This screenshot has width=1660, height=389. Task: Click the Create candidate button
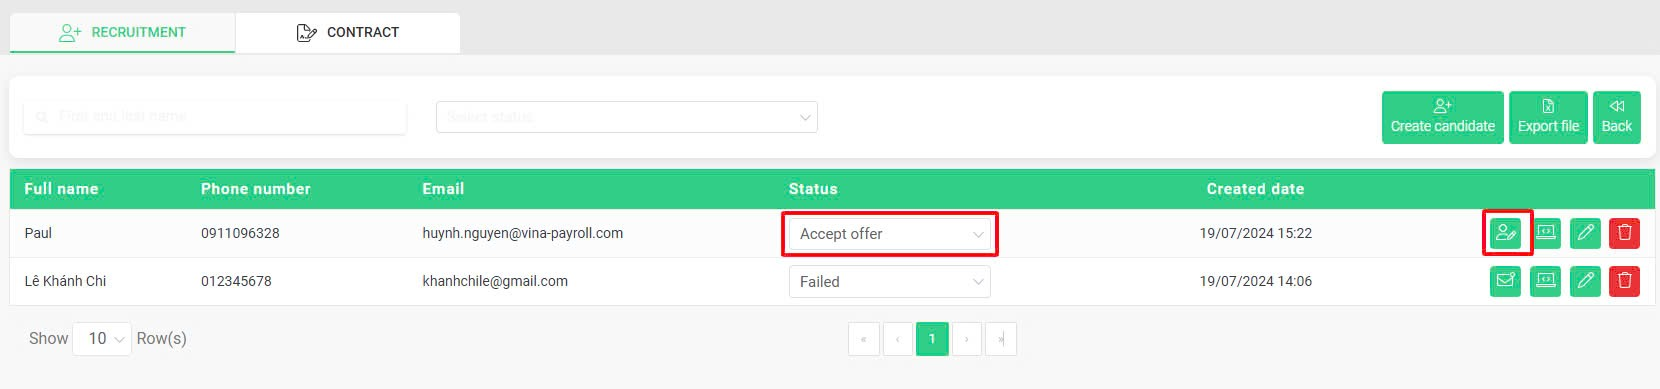pyautogui.click(x=1442, y=117)
